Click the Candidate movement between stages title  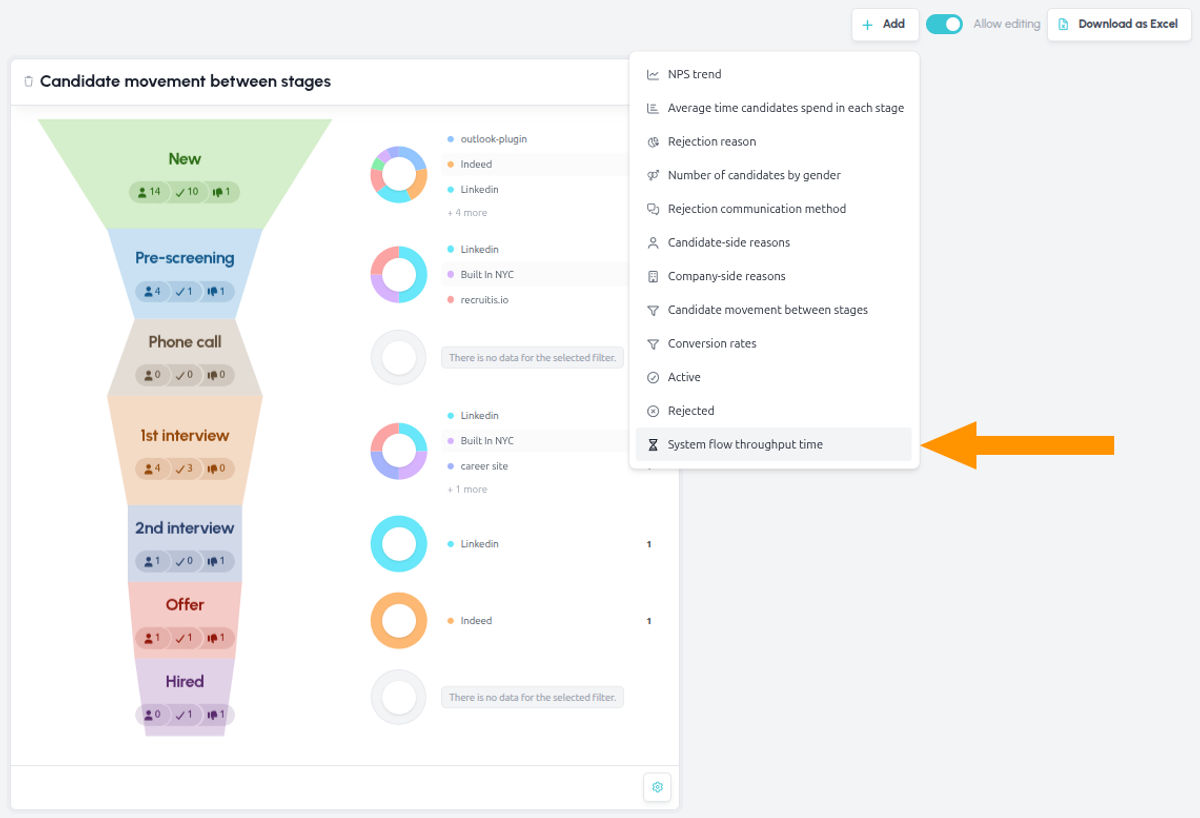185,82
